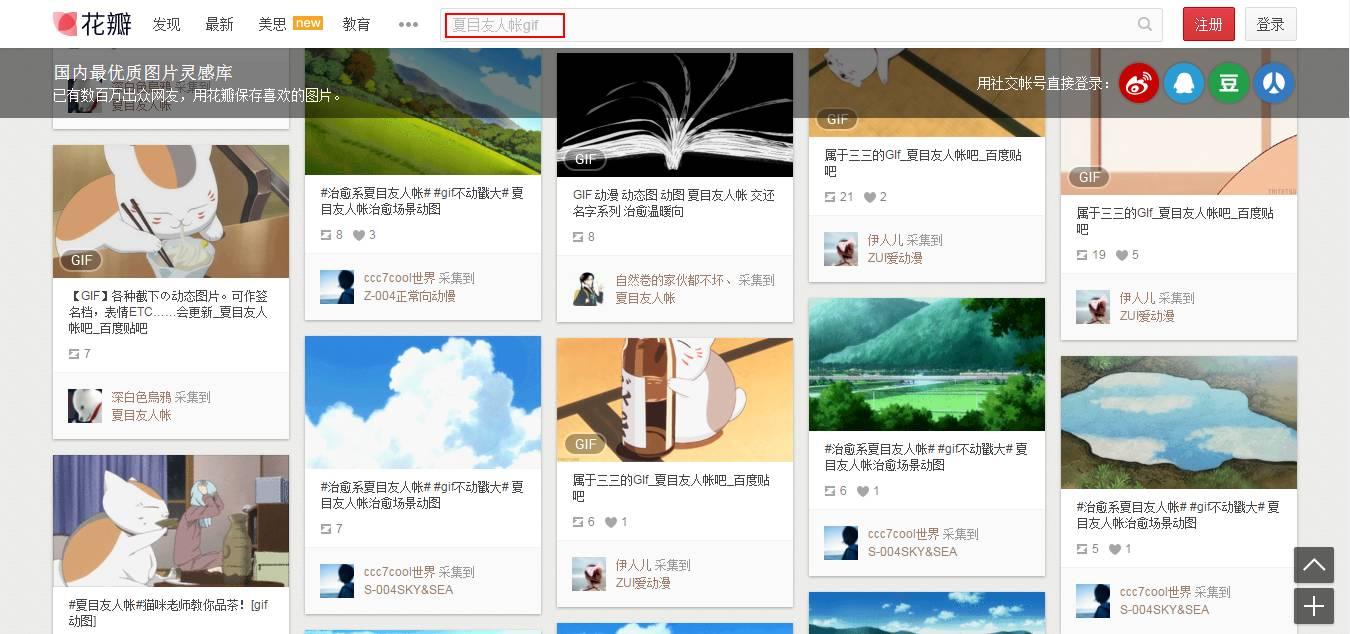The height and width of the screenshot is (634, 1350).
Task: Open the cat hugging bottle GIF thumbnail
Action: tap(675, 400)
